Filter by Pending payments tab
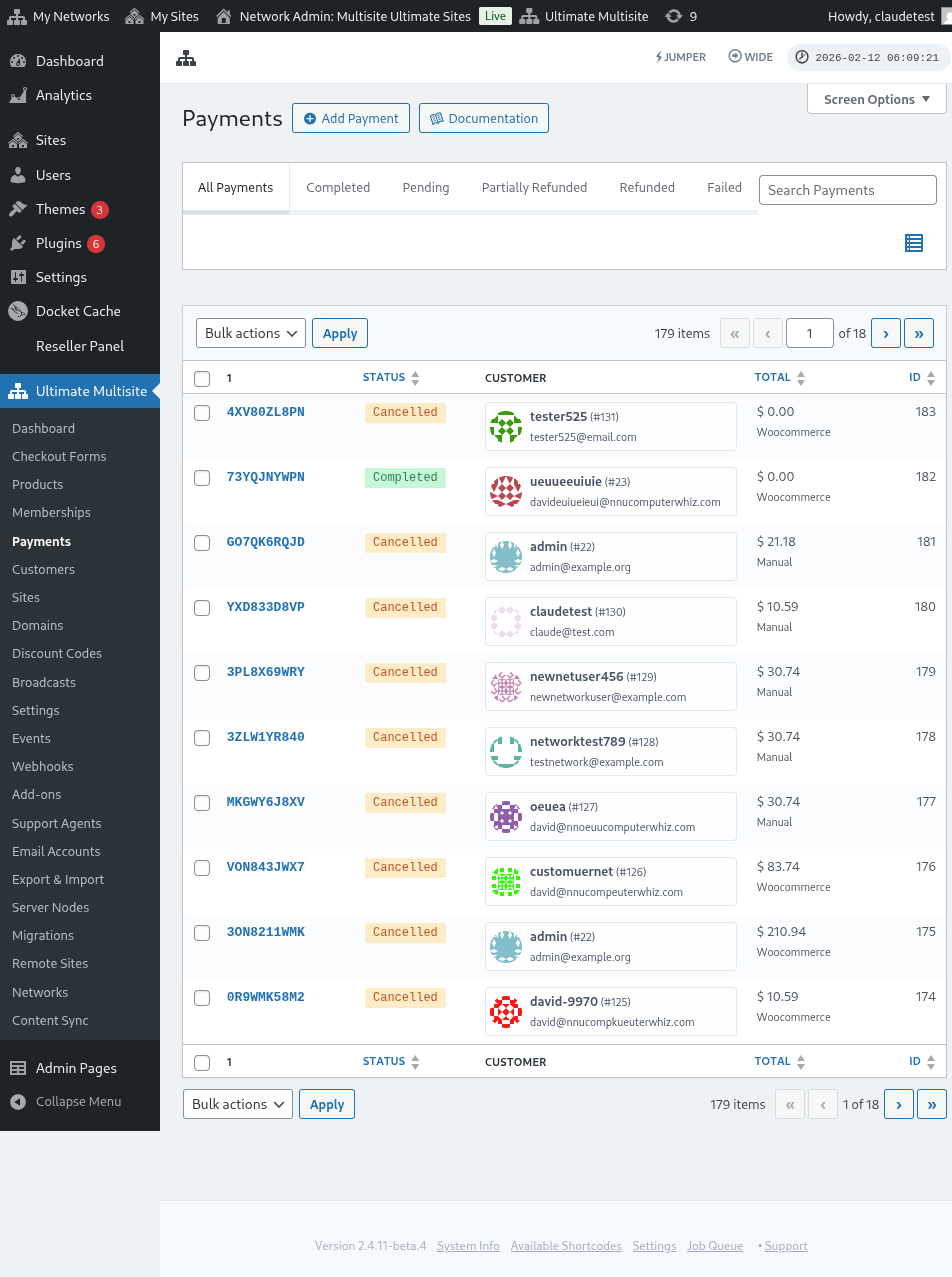952x1277 pixels. pyautogui.click(x=426, y=187)
